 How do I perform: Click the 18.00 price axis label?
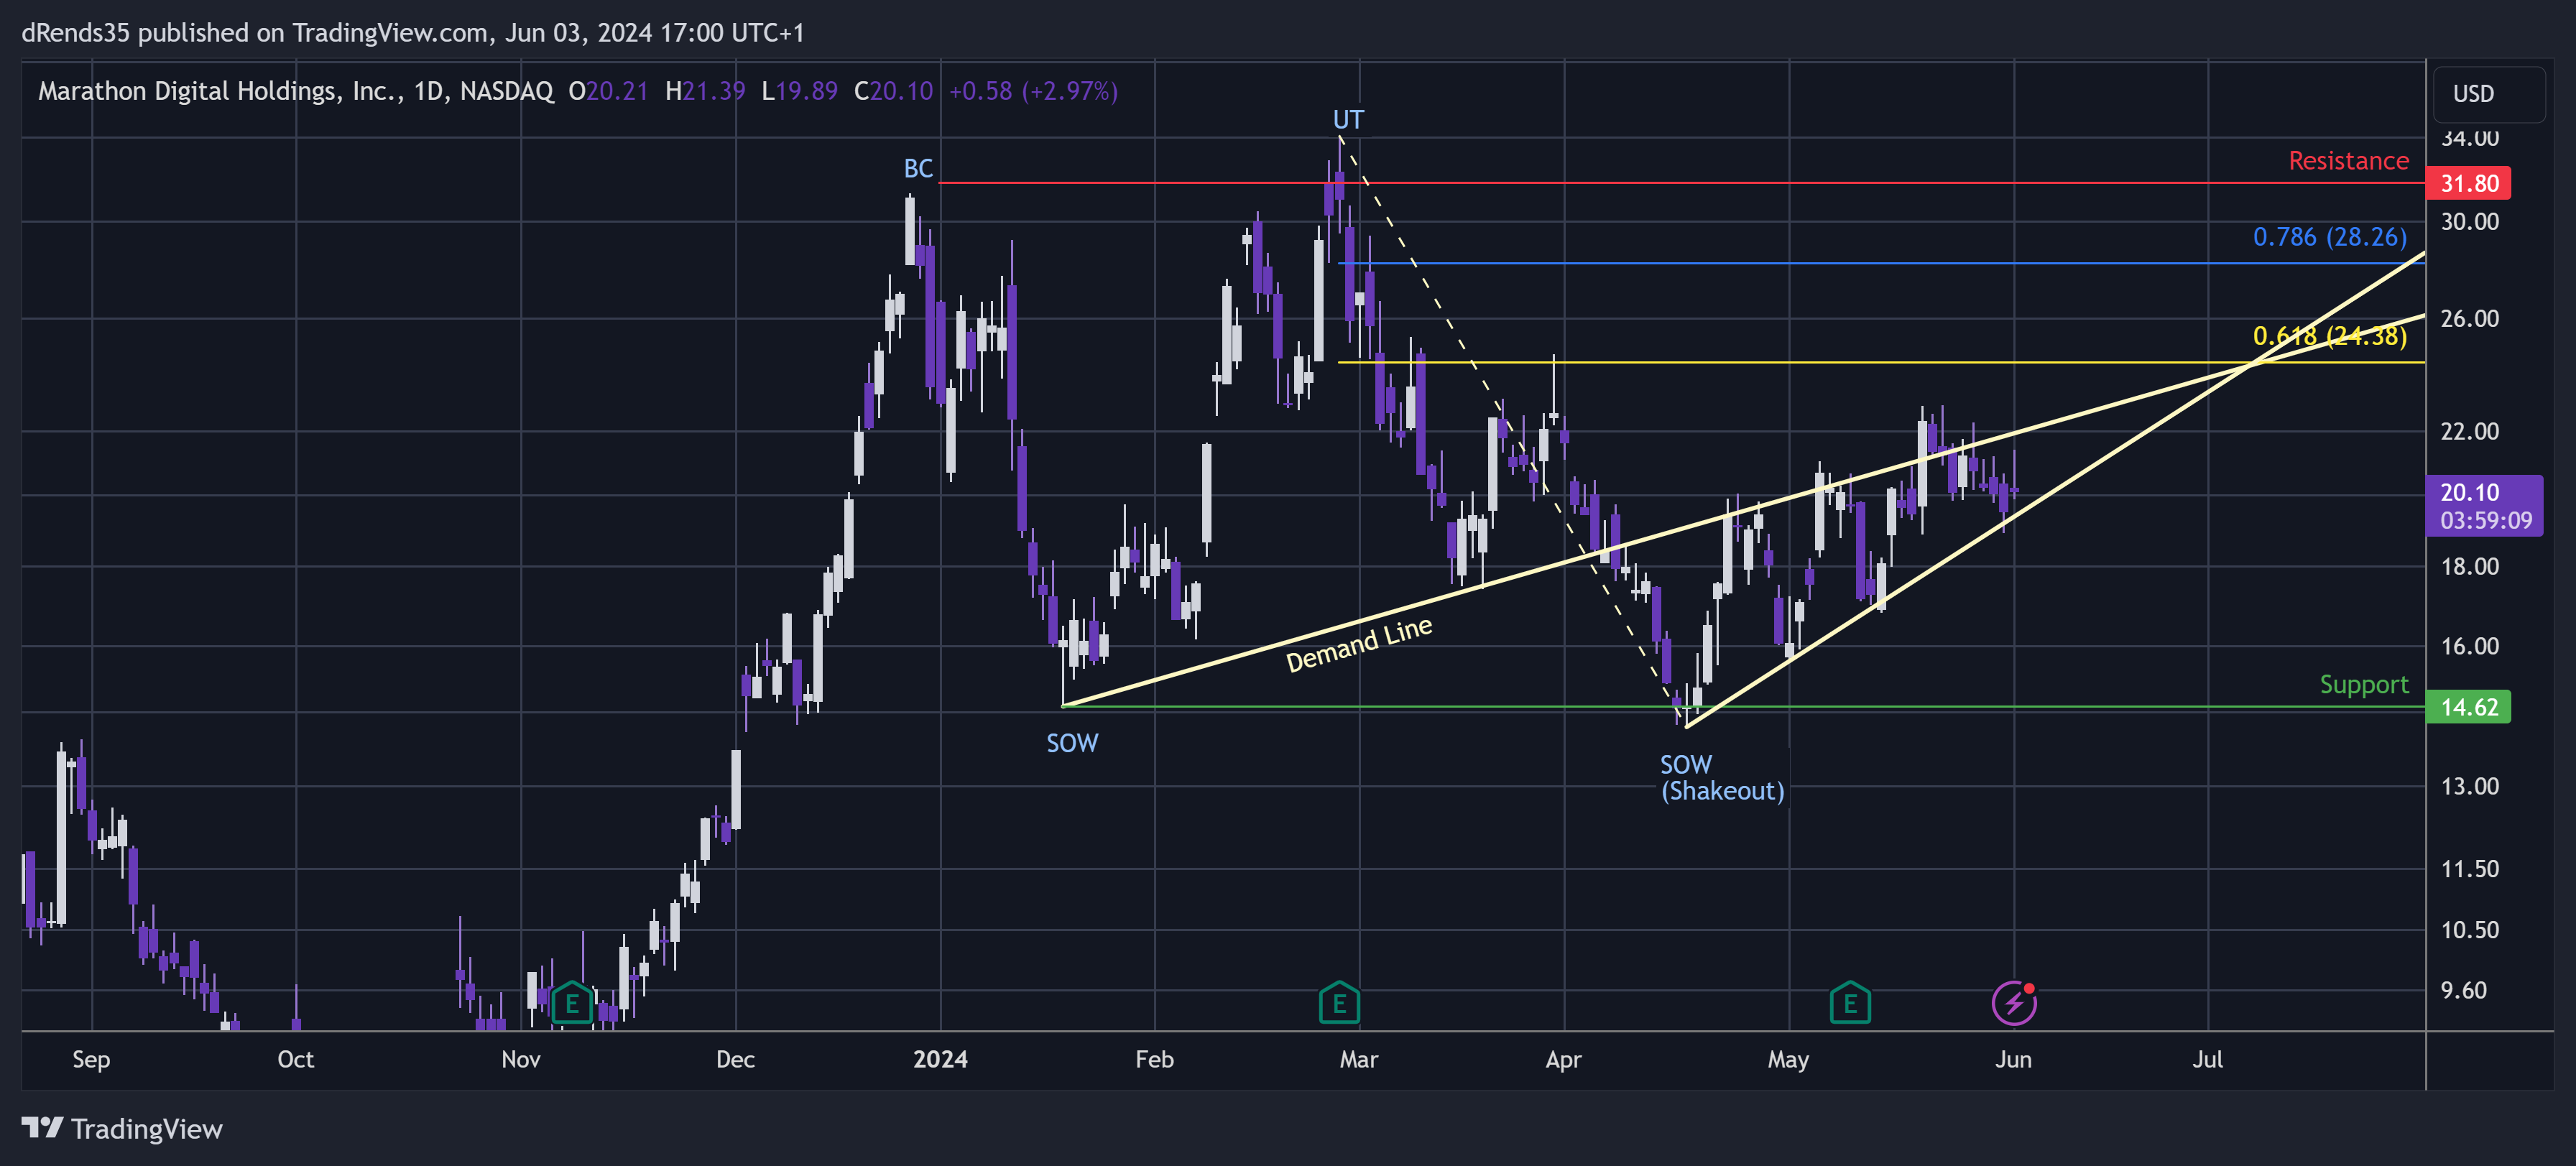[2469, 567]
